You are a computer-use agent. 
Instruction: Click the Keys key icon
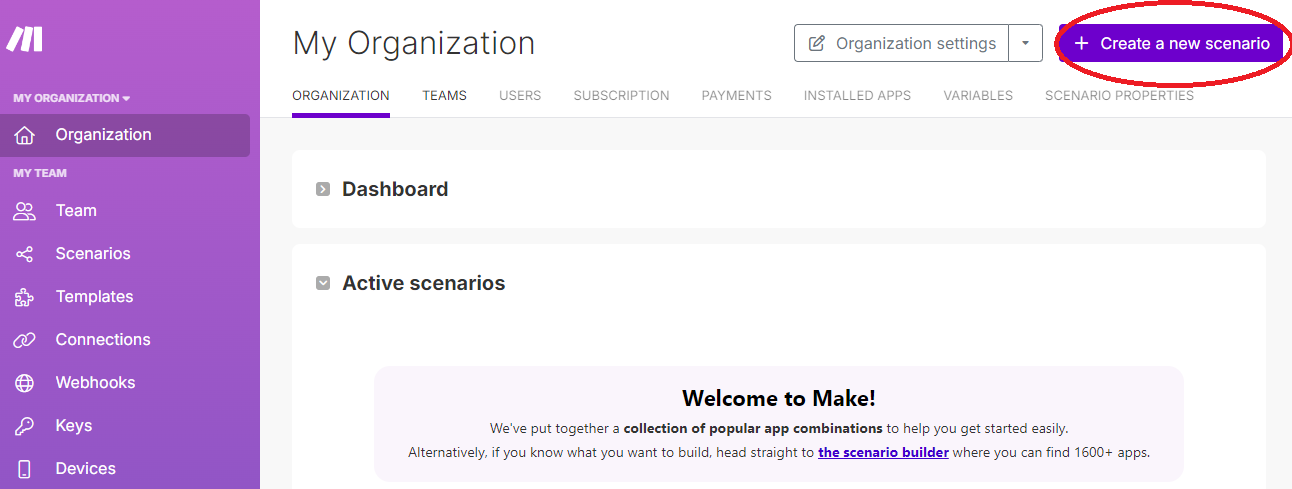click(x=25, y=426)
